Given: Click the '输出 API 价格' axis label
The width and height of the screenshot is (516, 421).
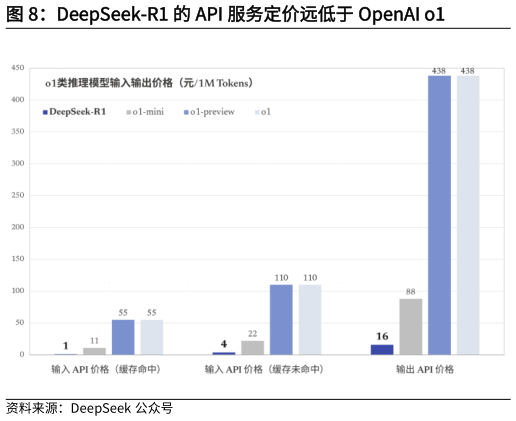Looking at the screenshot, I should coord(425,369).
